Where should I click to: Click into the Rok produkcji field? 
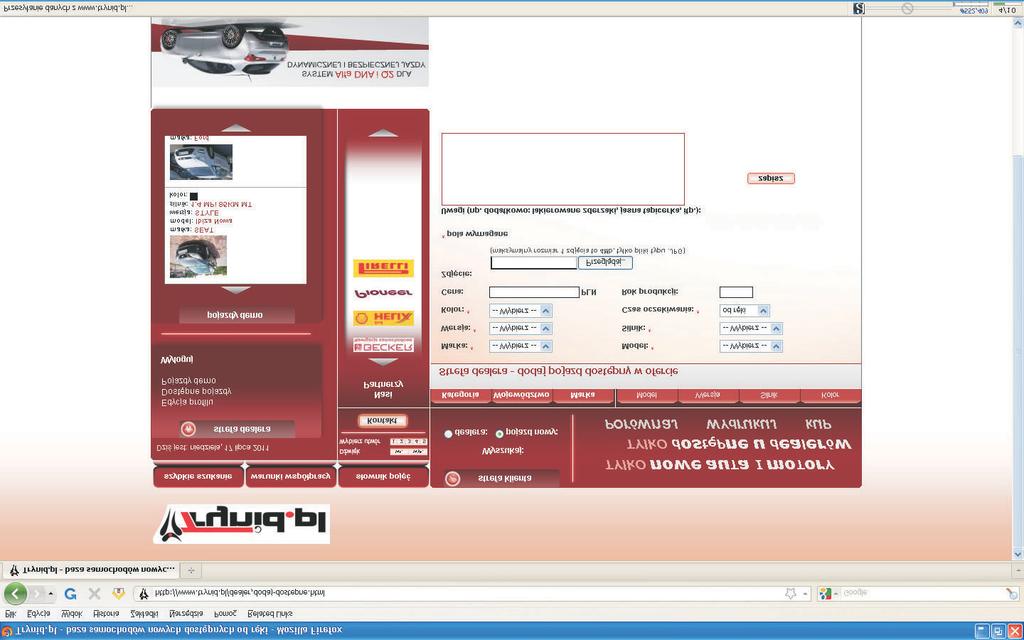736,292
